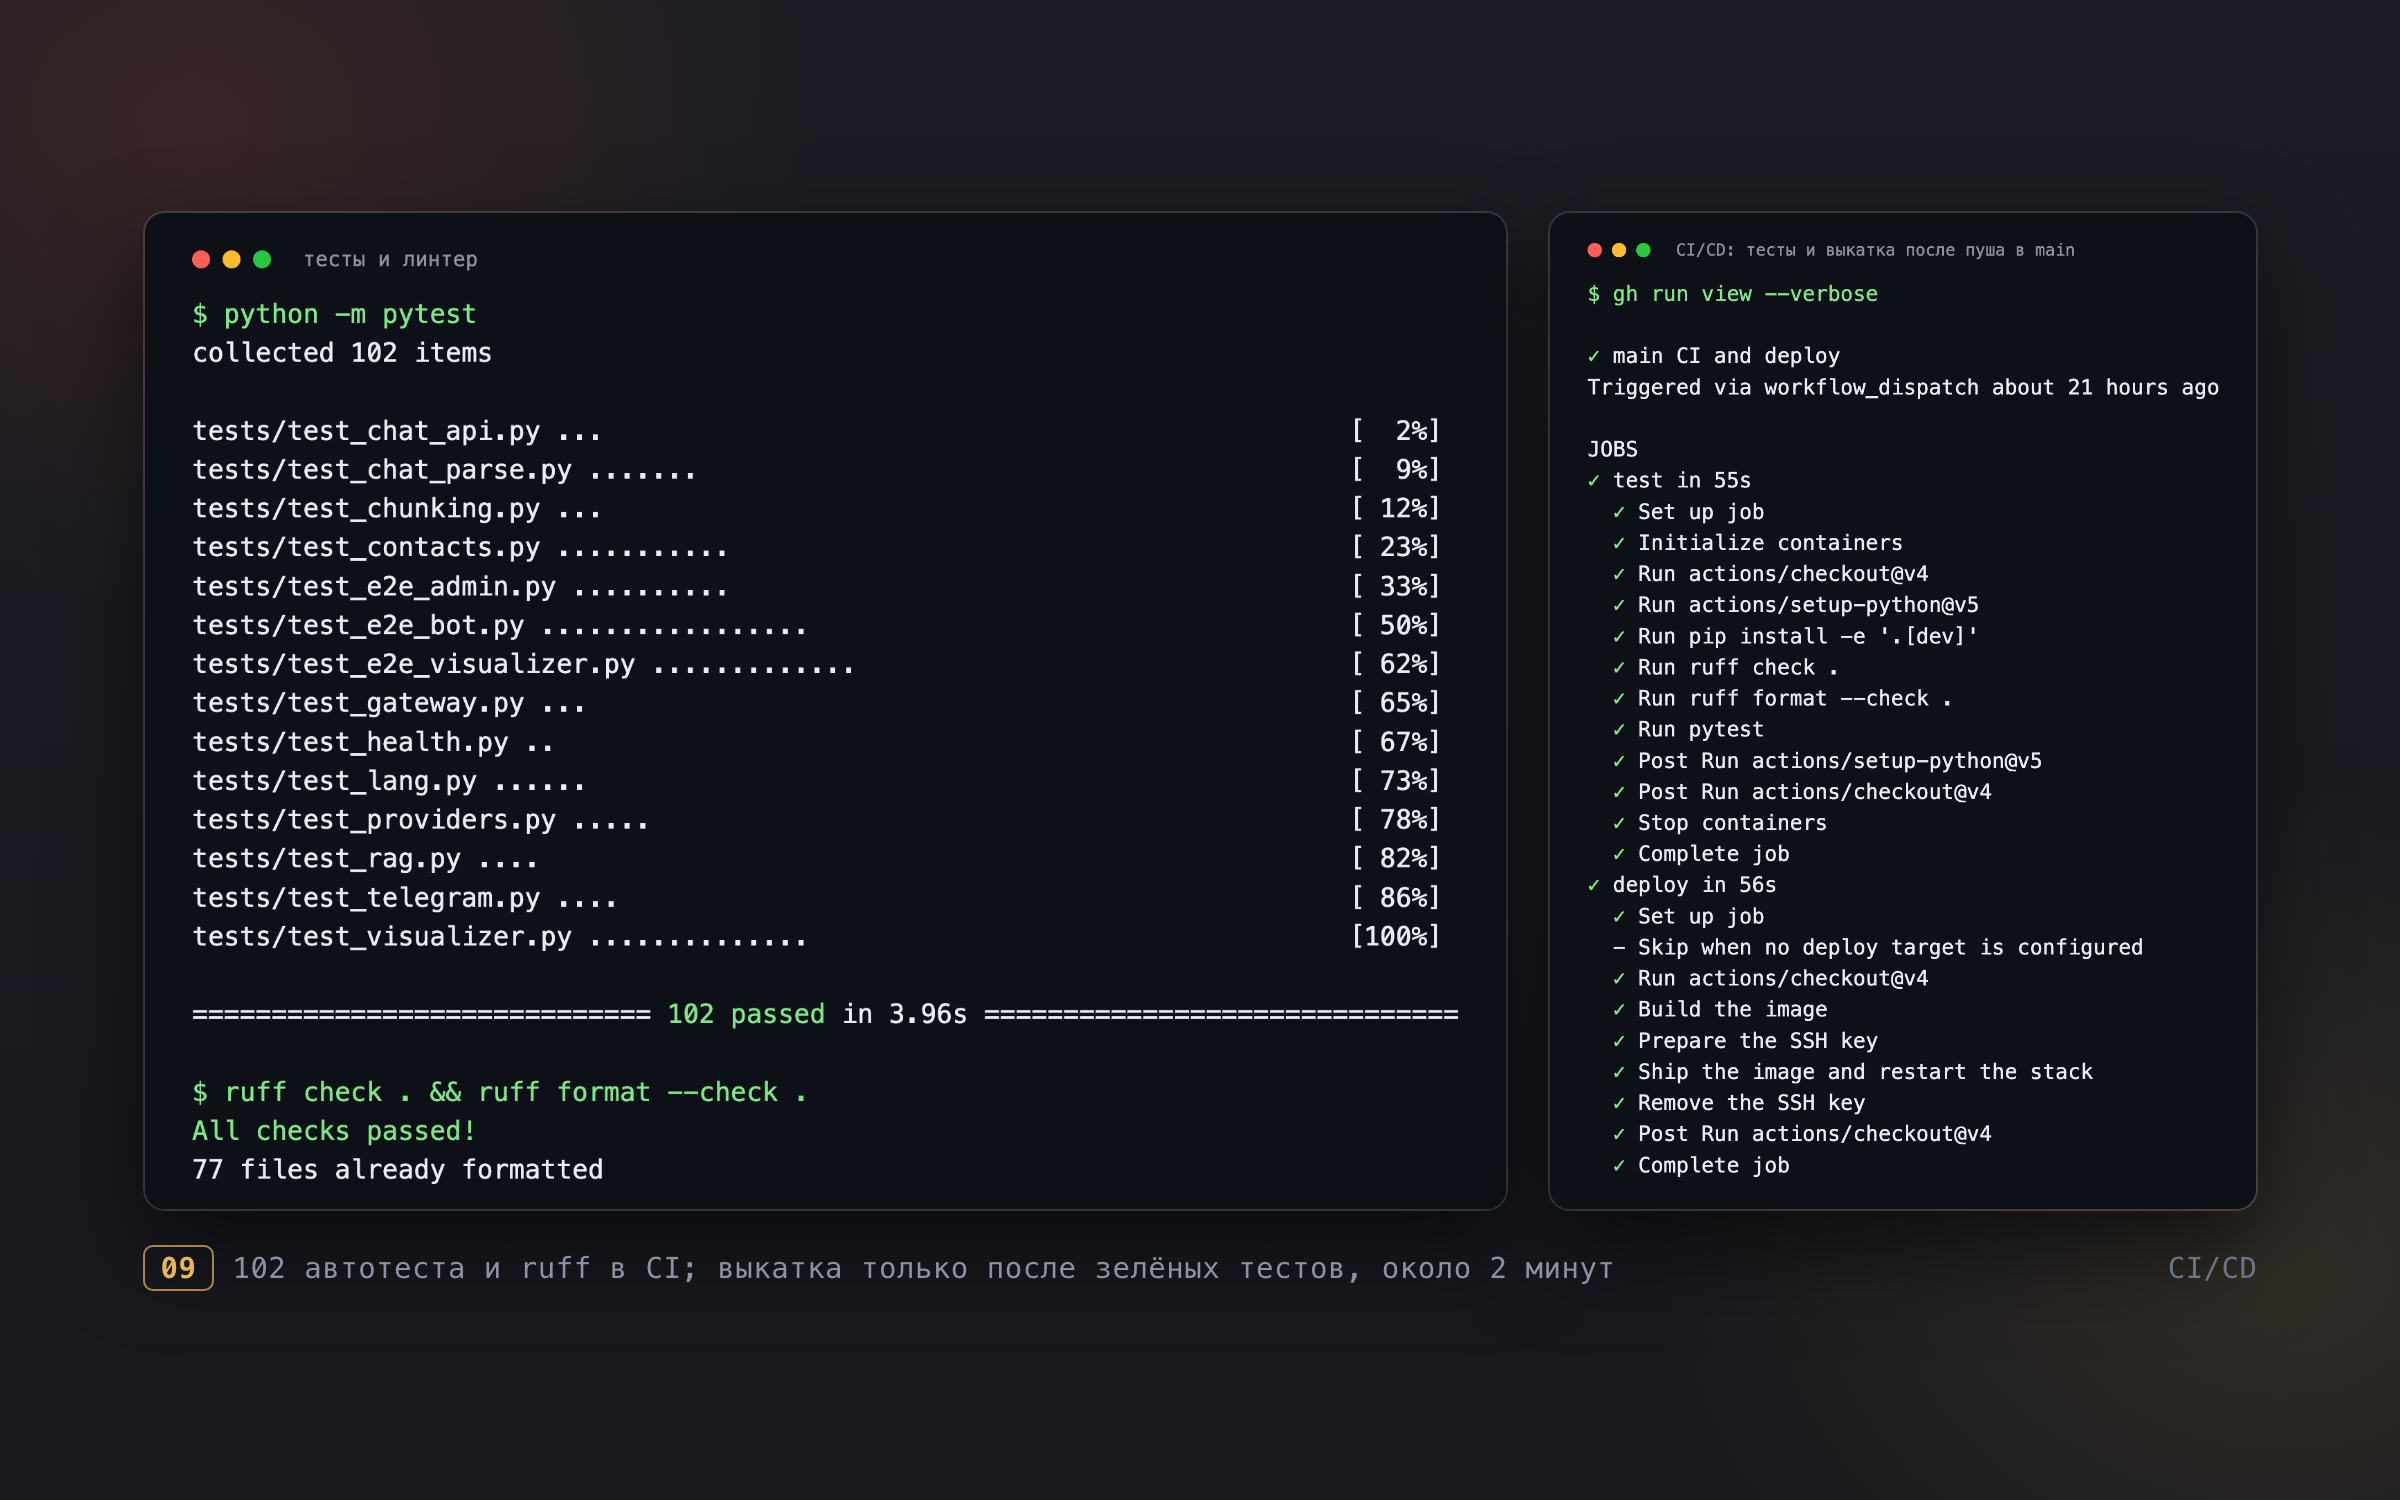
Task: Click yellow minimize dot in тесты и линтер window
Action: pos(232,260)
